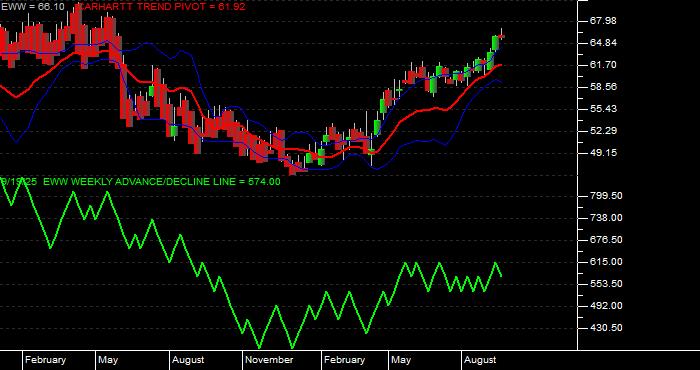
Task: Click the latest green candlestick near 65
Action: [496, 43]
